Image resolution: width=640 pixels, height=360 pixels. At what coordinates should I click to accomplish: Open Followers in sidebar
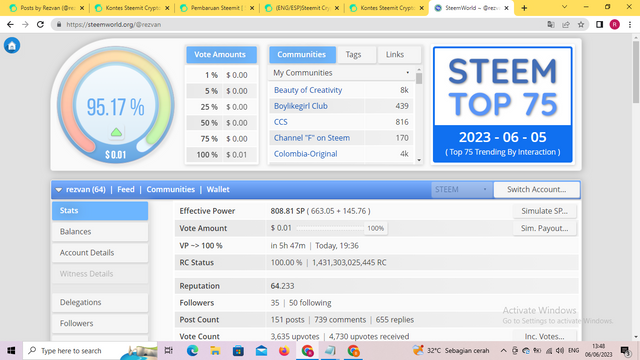tap(100, 323)
